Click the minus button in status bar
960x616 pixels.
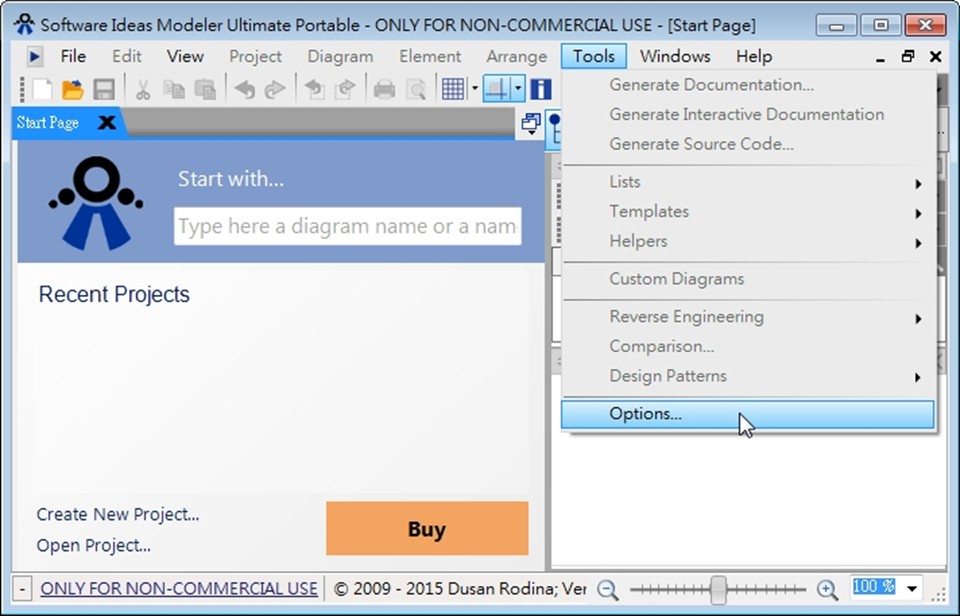[22, 590]
